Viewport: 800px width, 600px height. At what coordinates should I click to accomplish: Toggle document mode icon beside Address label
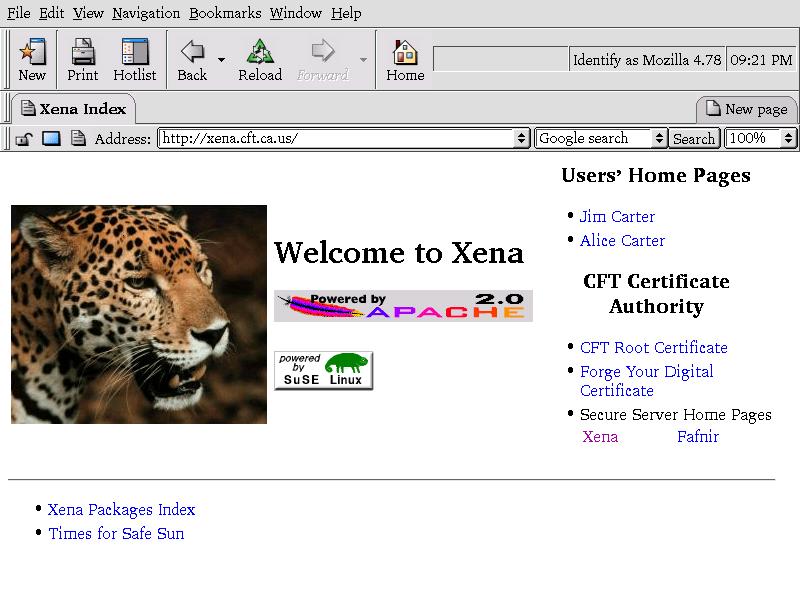pyautogui.click(x=78, y=139)
